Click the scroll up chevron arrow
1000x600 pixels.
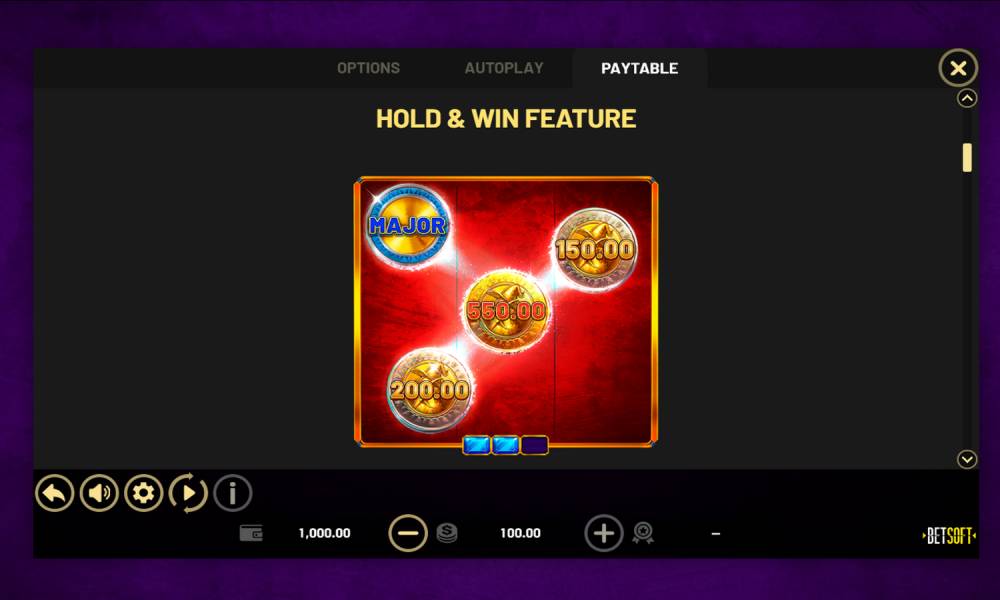tap(967, 98)
